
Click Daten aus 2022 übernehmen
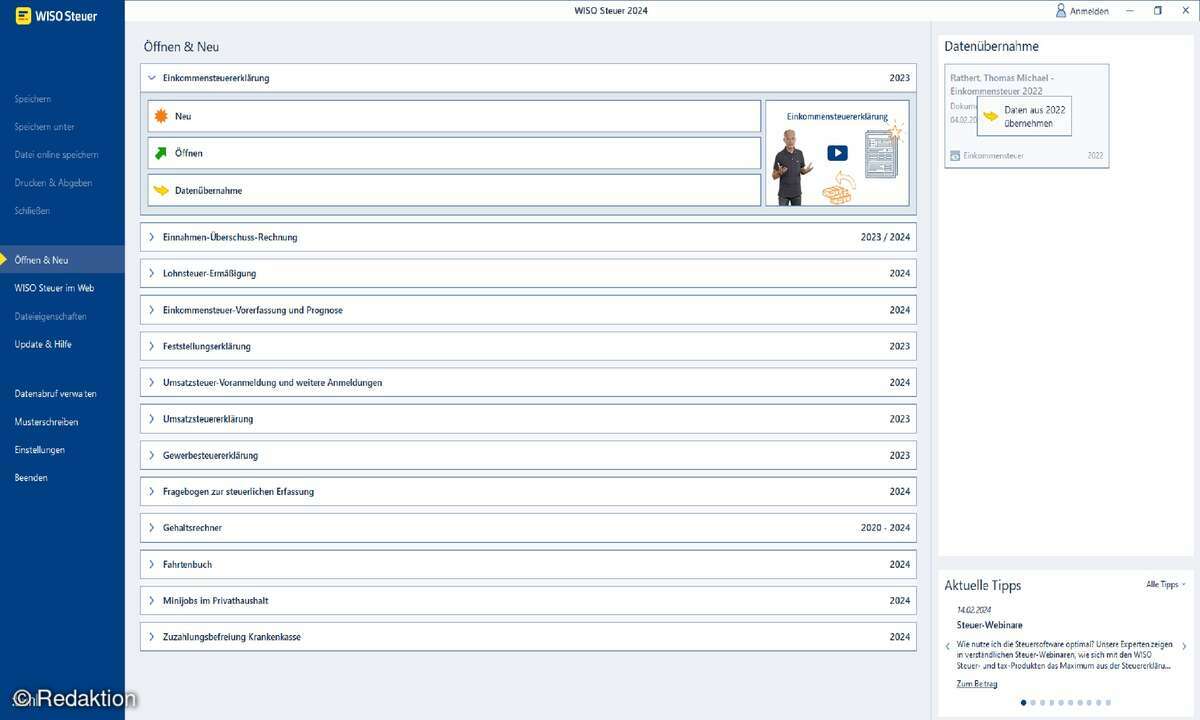pos(1024,116)
